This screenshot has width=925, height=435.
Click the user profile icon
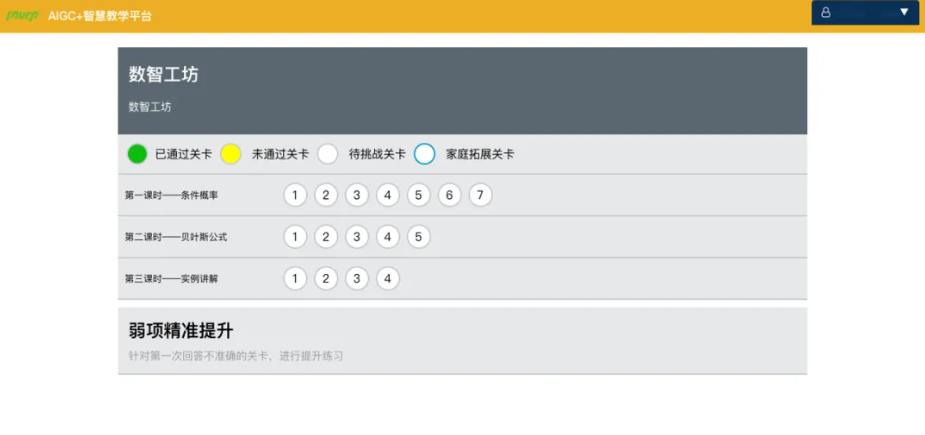pos(826,12)
